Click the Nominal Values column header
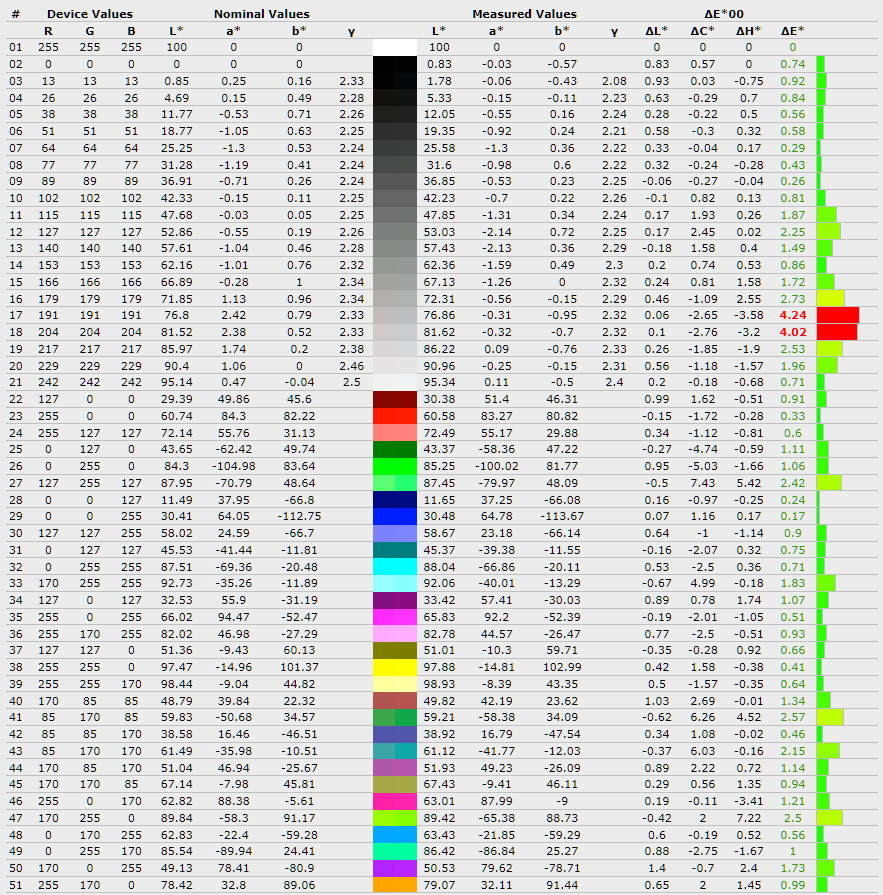883x895 pixels. click(x=261, y=14)
